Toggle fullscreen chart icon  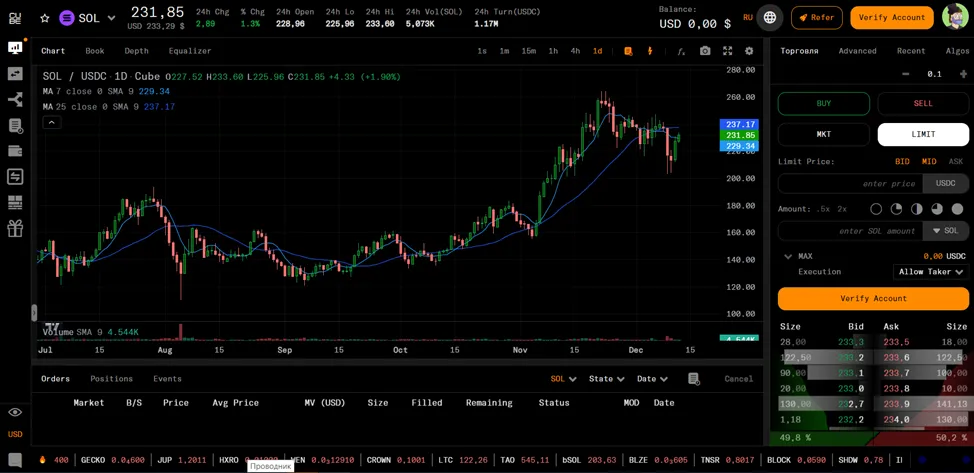(x=727, y=51)
